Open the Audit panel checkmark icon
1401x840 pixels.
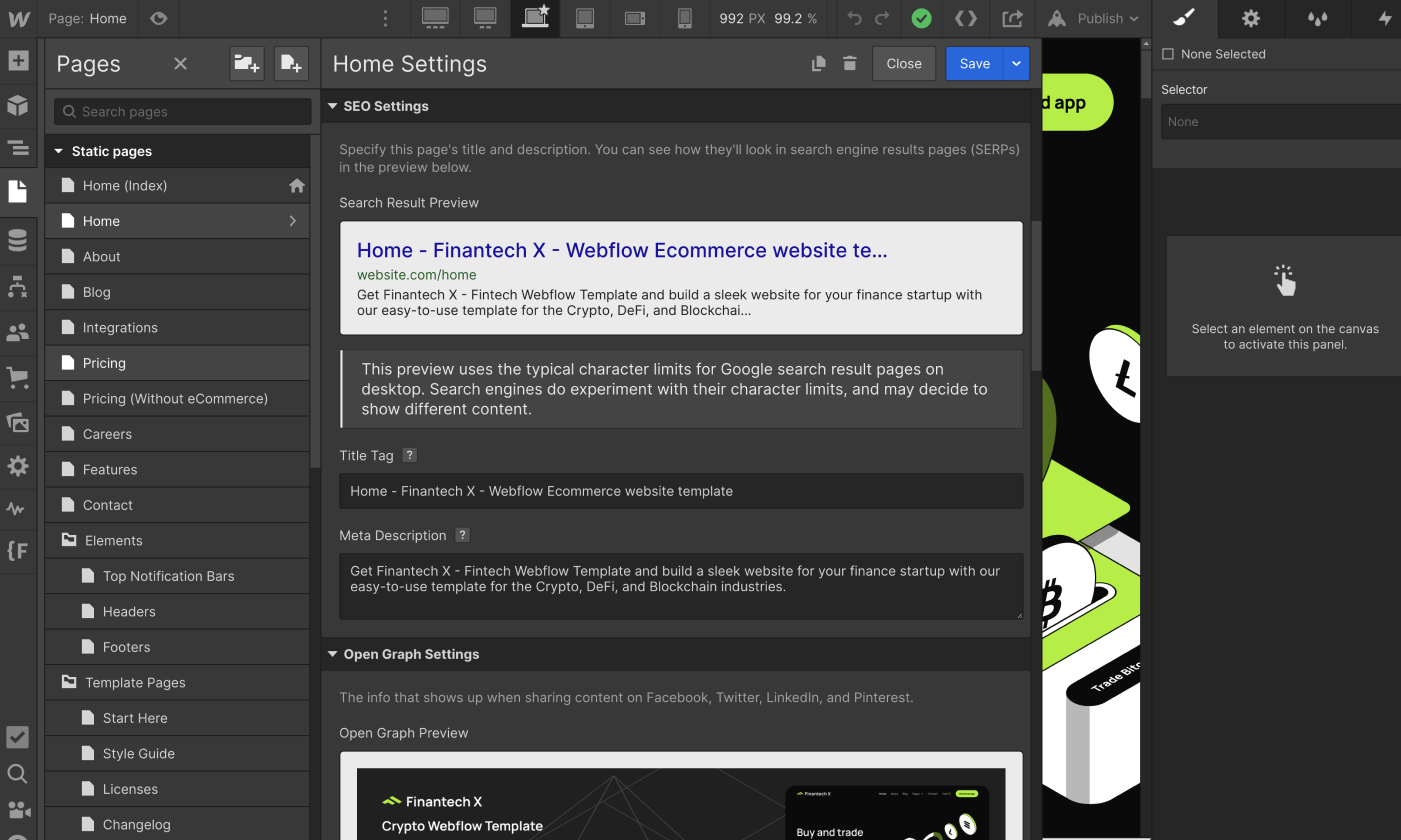tap(18, 737)
